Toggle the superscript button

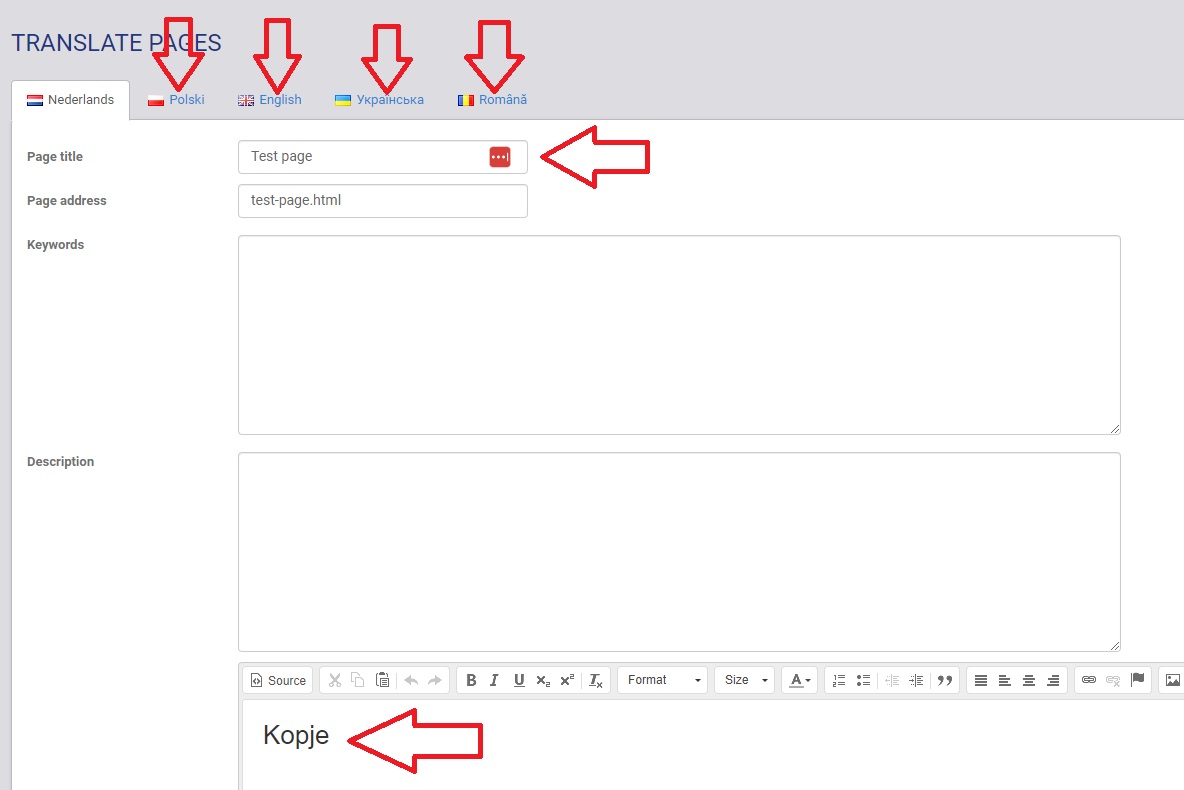(x=567, y=680)
